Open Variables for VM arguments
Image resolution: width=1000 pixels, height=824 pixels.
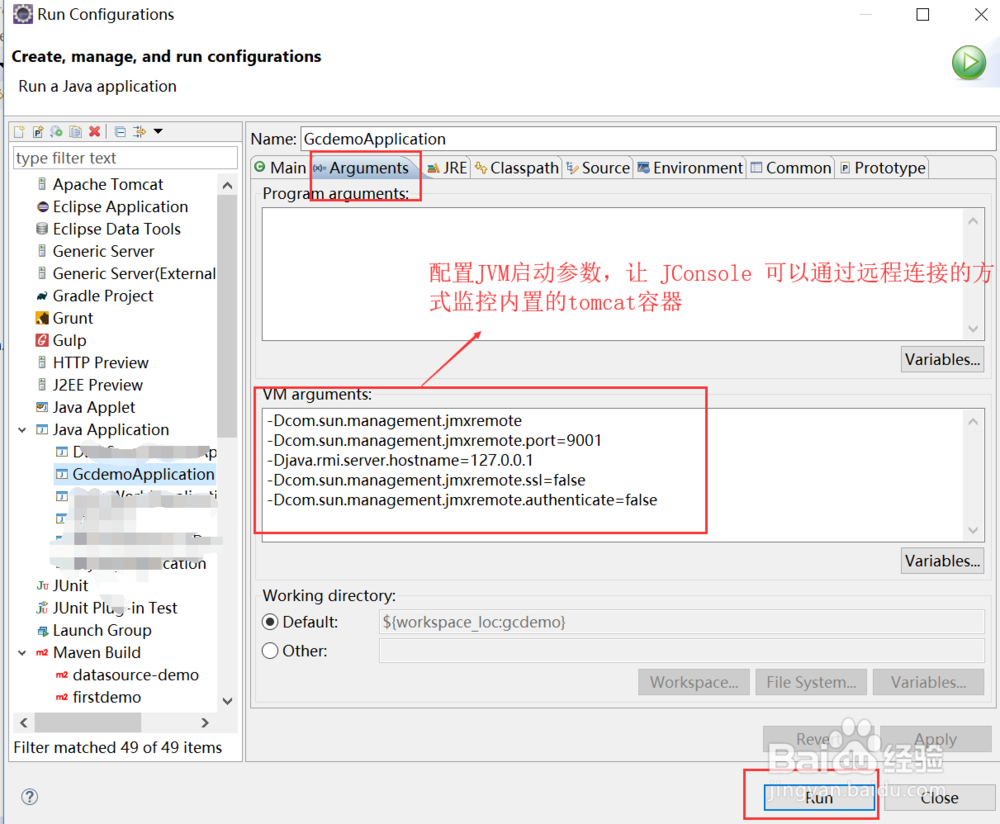click(x=942, y=561)
